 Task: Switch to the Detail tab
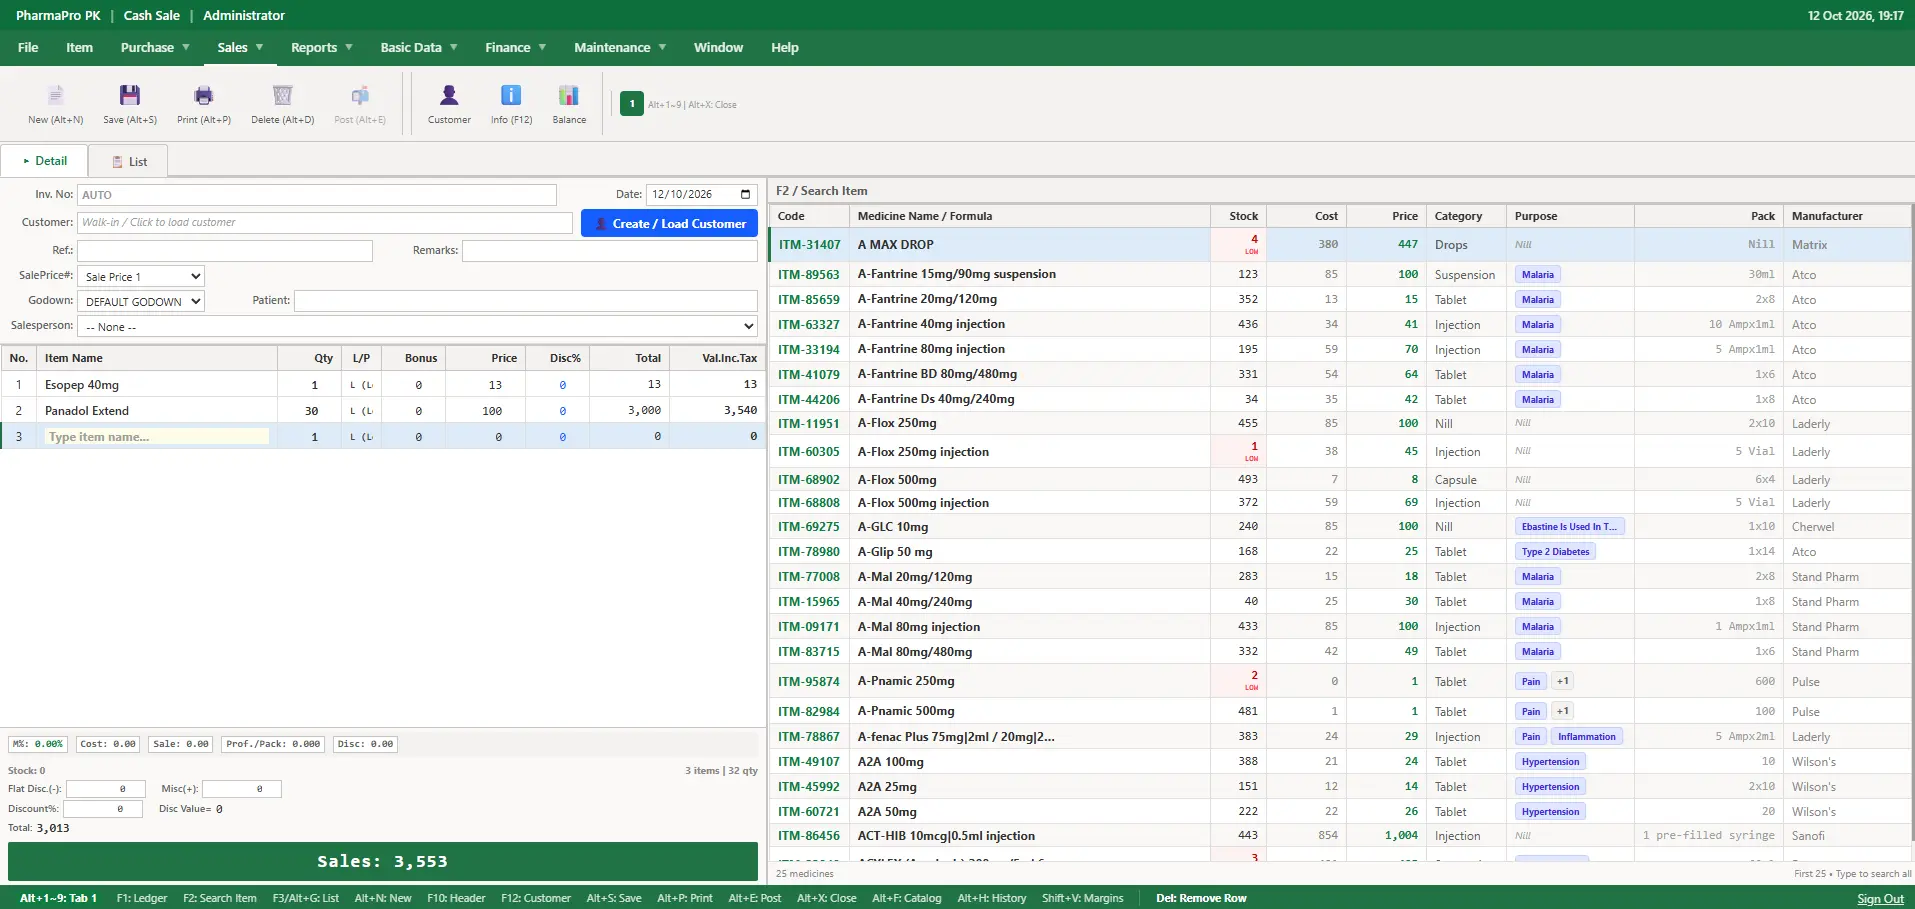point(45,161)
